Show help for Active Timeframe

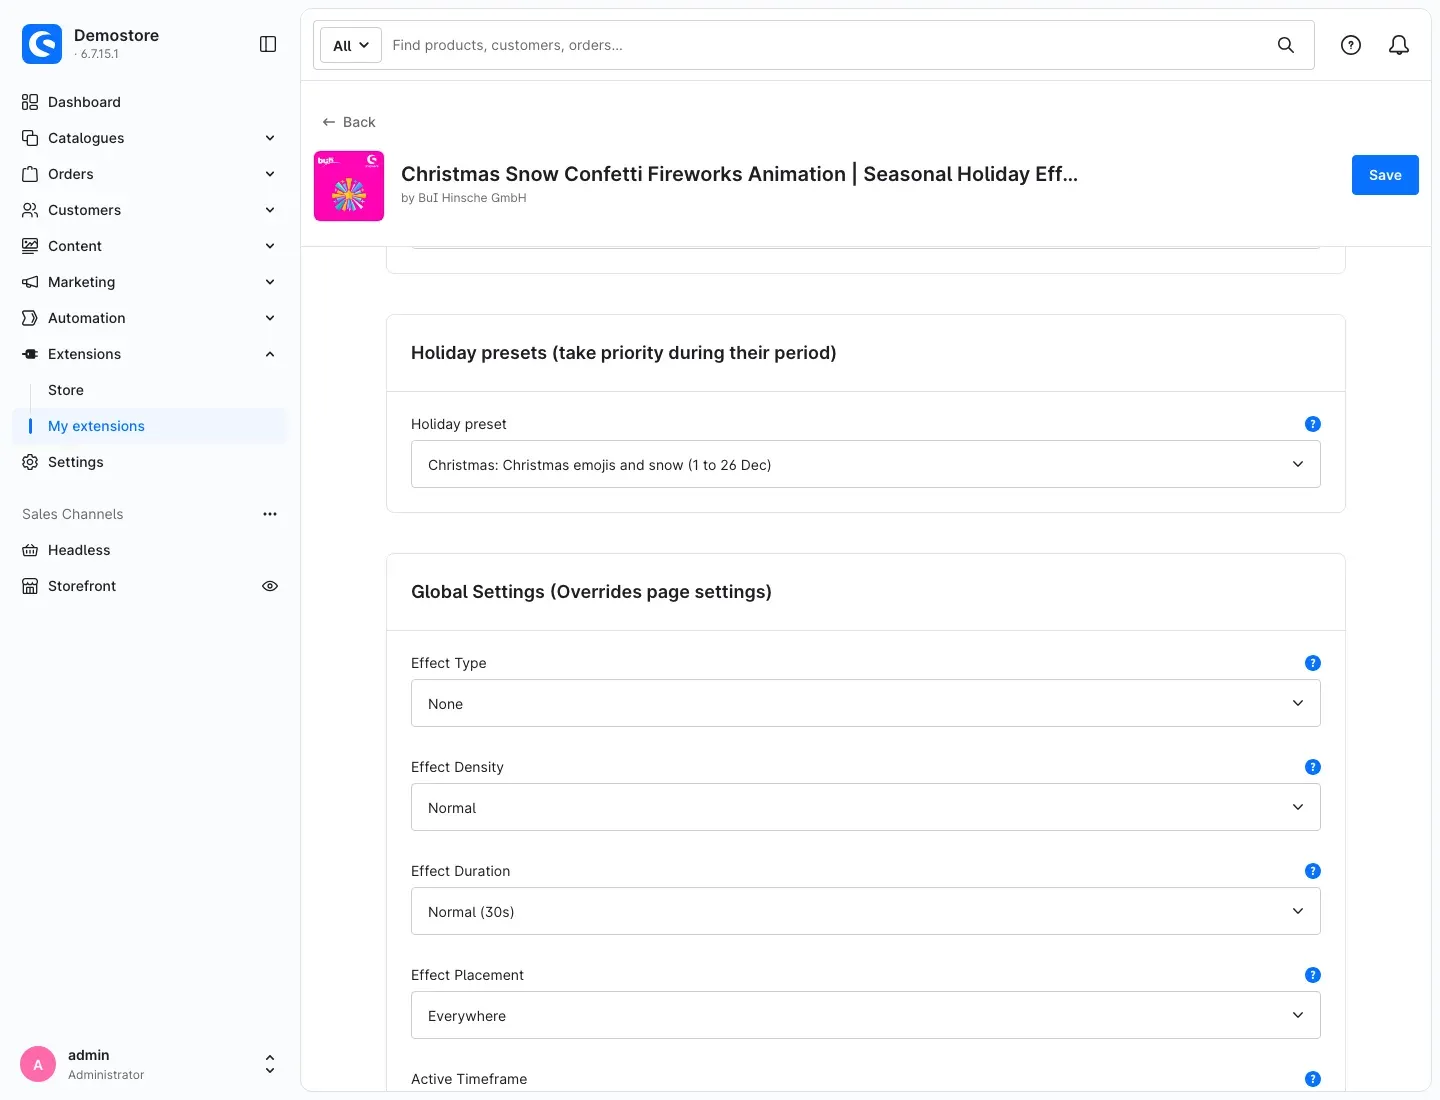click(1313, 1079)
